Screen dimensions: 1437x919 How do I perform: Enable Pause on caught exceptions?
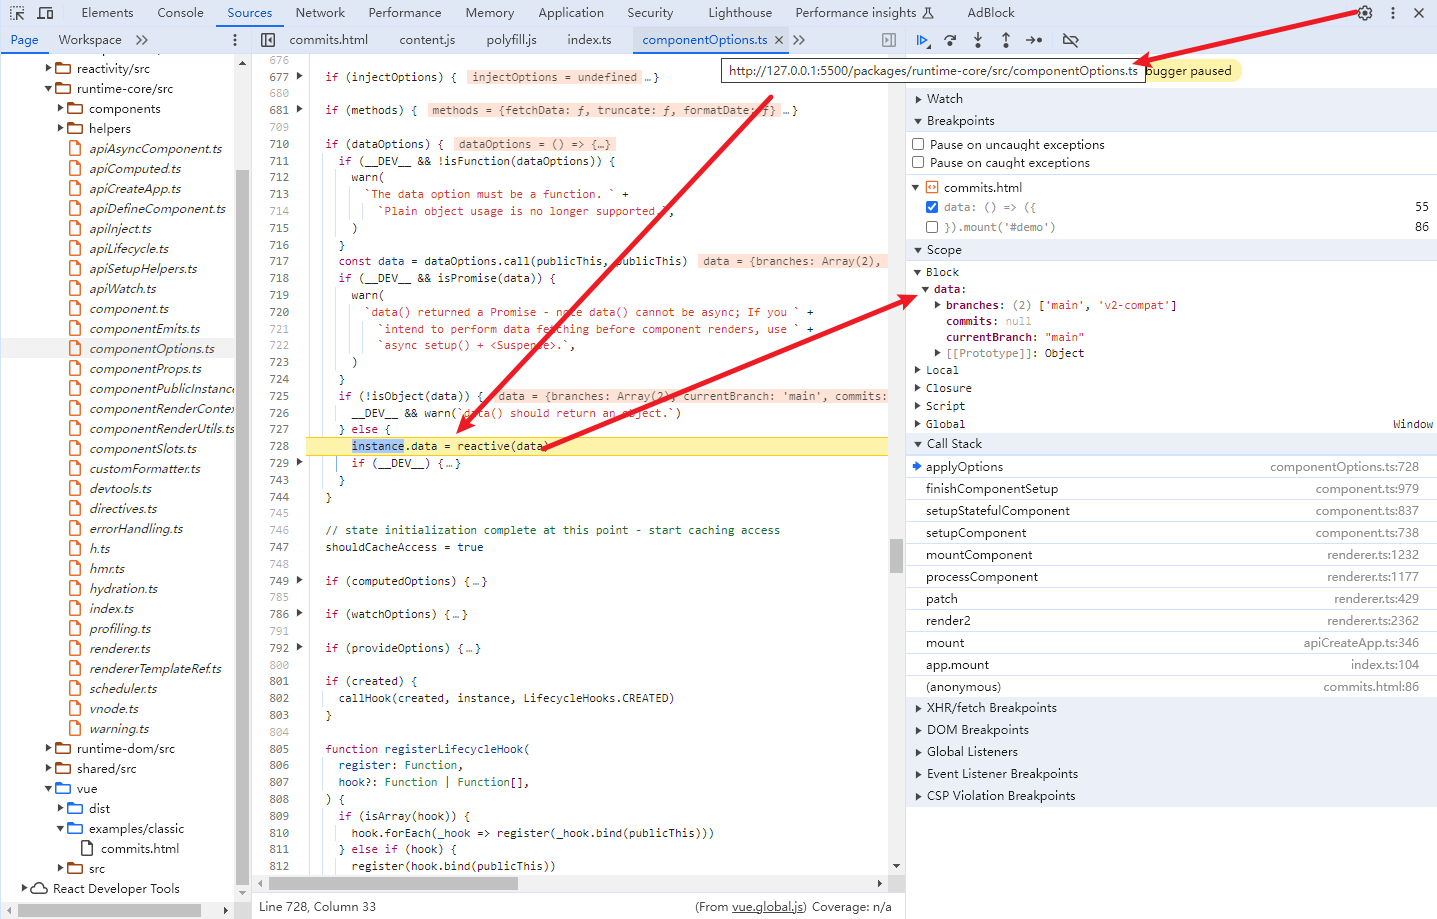918,163
